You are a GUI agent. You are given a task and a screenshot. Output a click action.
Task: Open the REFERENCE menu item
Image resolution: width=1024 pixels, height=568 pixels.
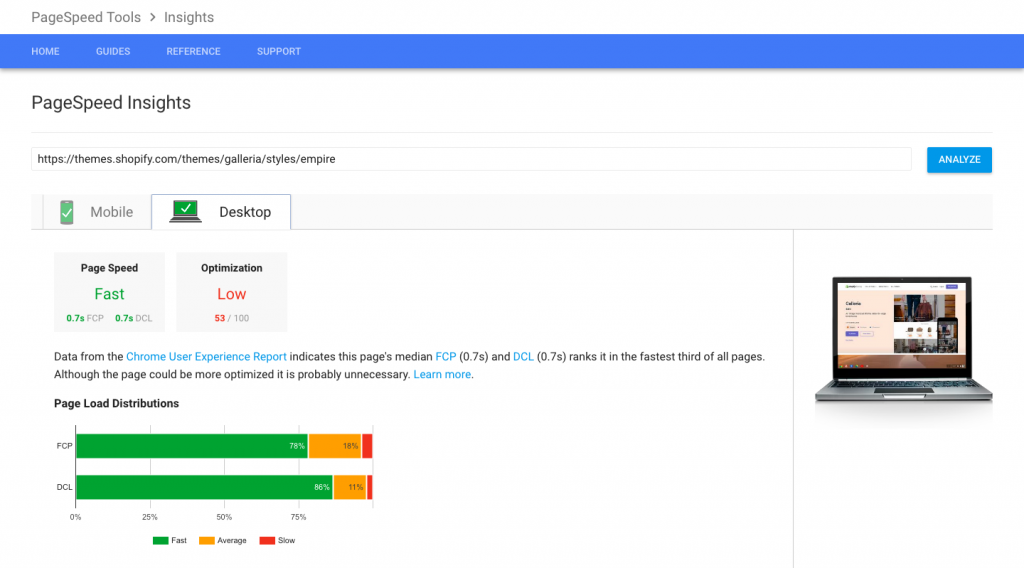(193, 51)
